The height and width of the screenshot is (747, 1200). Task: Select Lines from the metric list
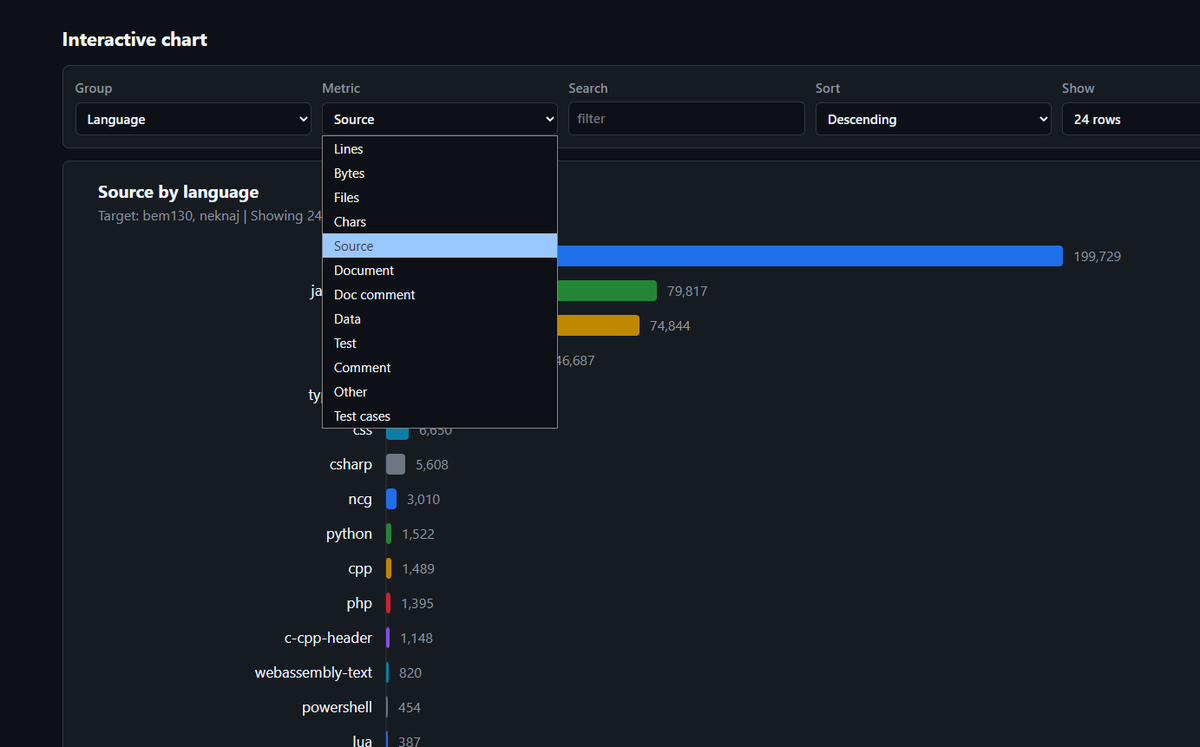[440, 149]
